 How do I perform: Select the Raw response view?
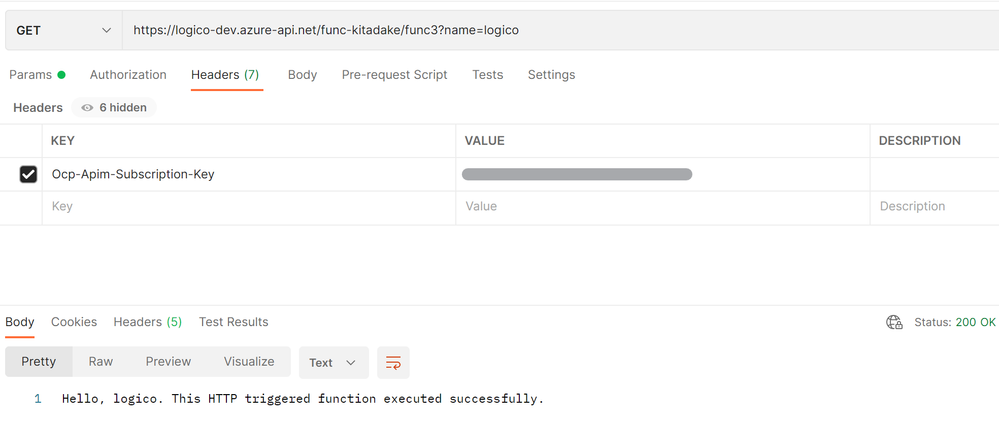(101, 361)
